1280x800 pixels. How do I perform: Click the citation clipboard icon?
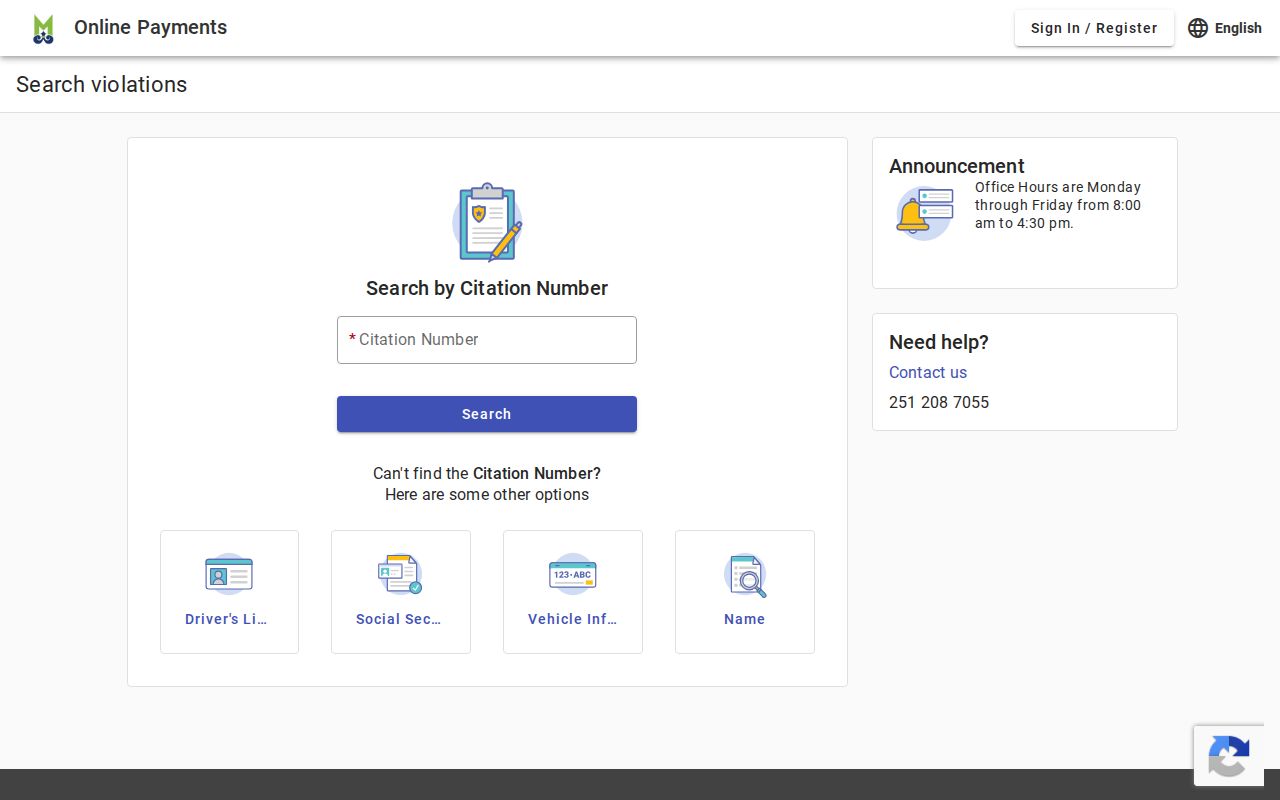(487, 222)
